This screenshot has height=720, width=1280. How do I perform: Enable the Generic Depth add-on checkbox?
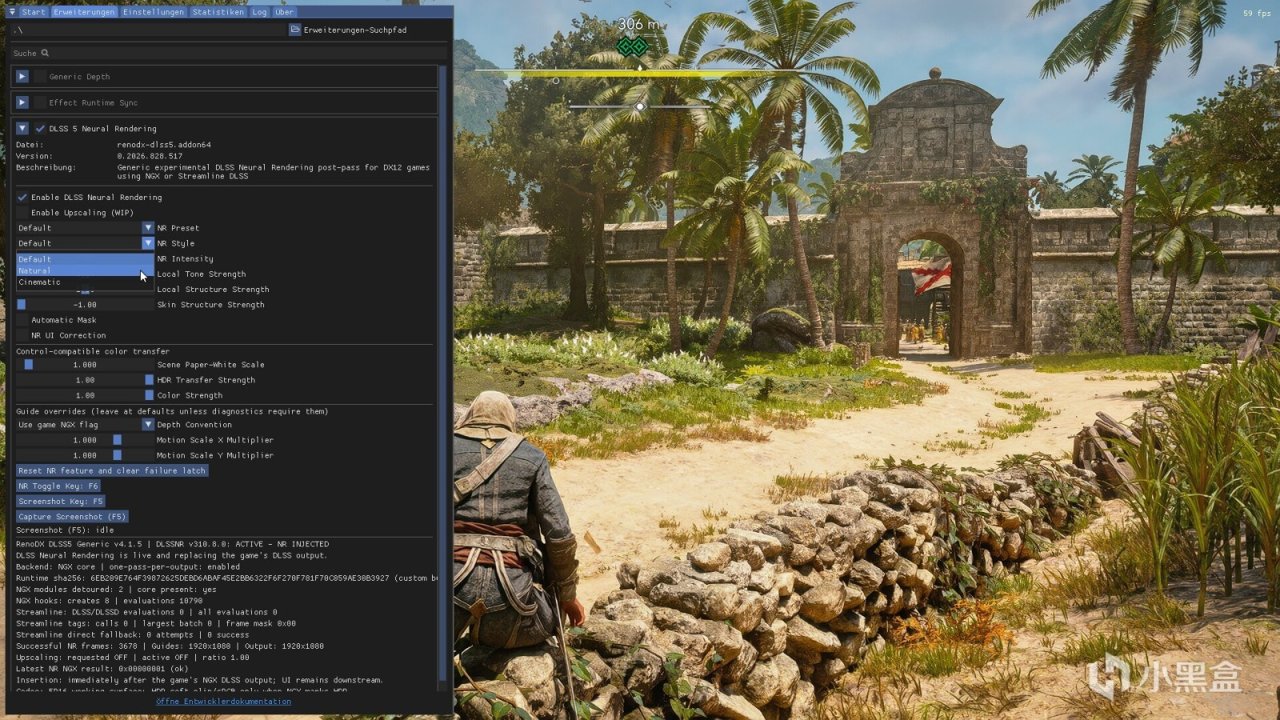point(40,76)
